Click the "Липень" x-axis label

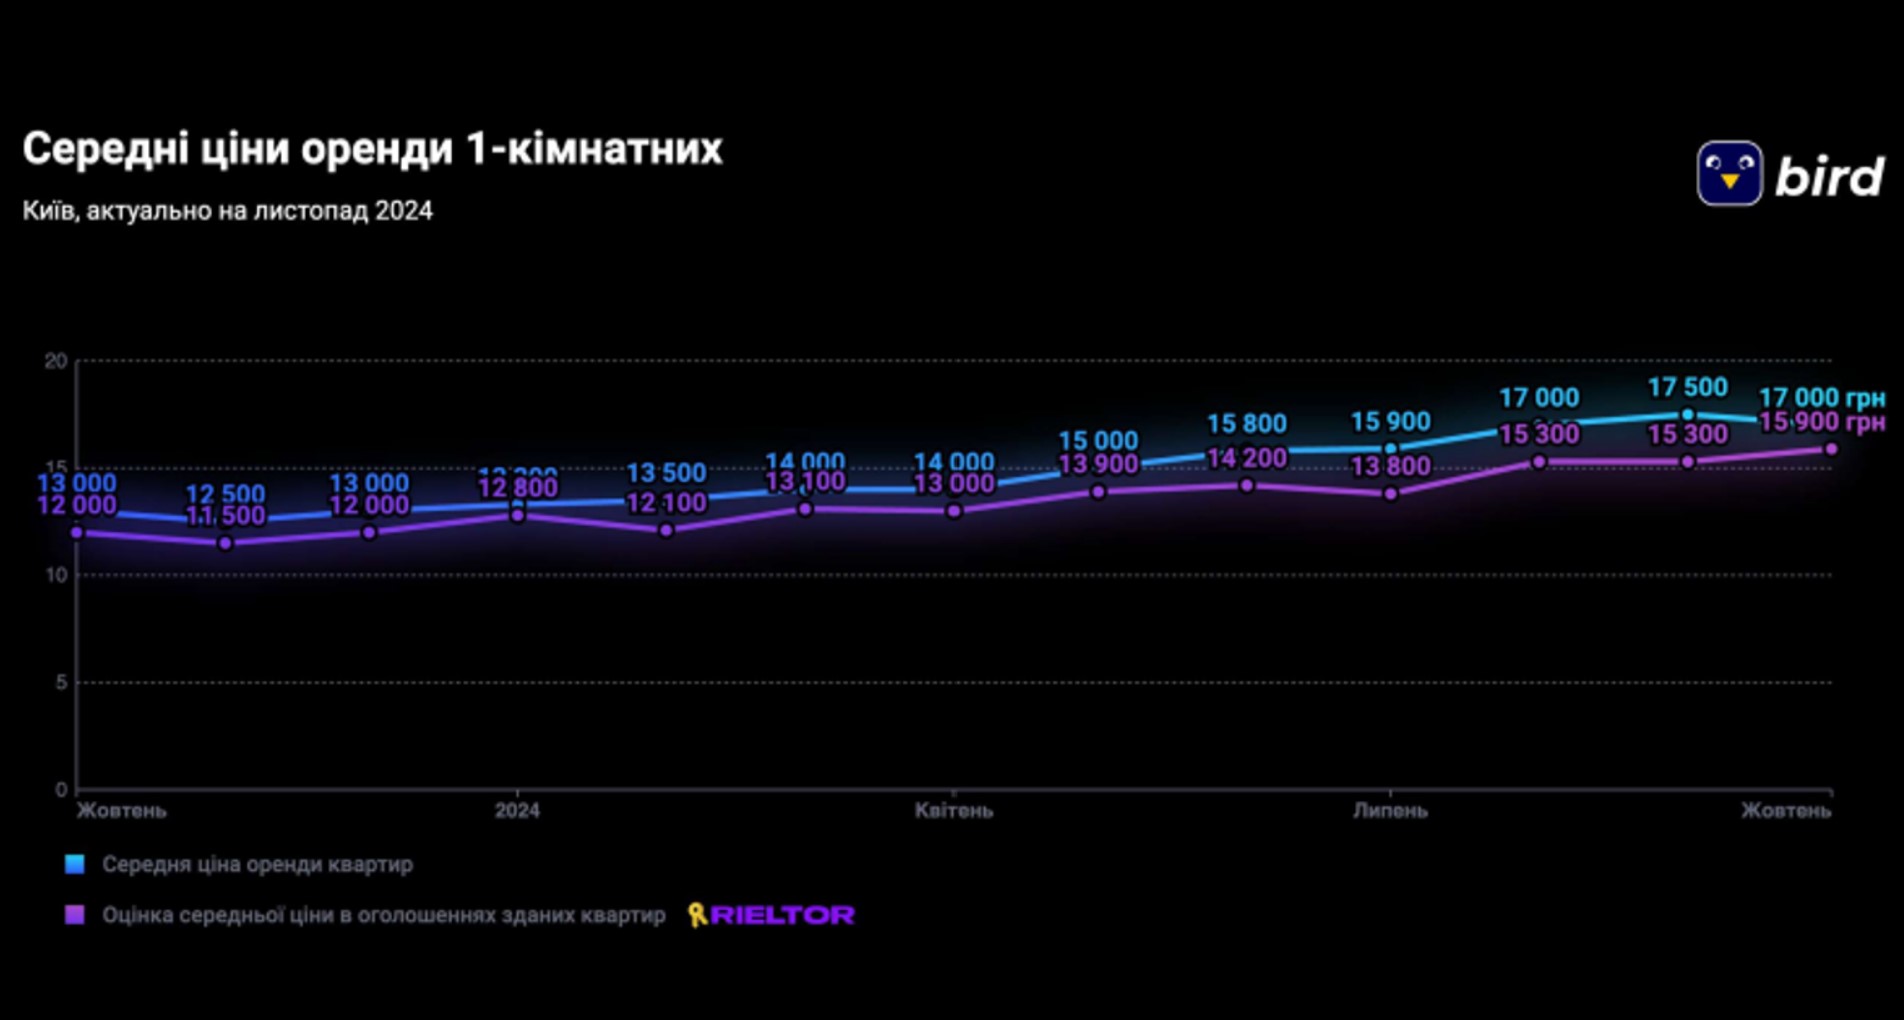coord(1390,810)
